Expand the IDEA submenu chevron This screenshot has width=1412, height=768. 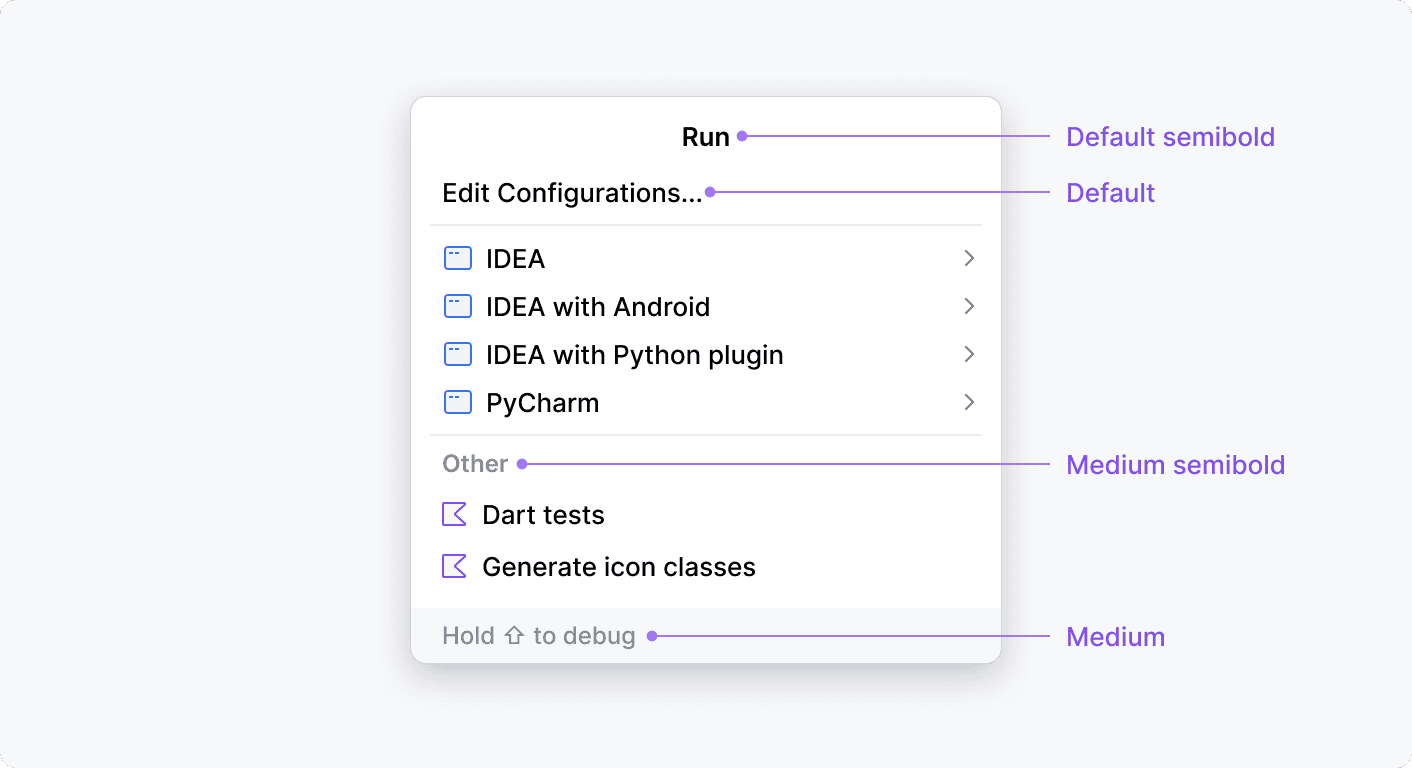coord(968,259)
